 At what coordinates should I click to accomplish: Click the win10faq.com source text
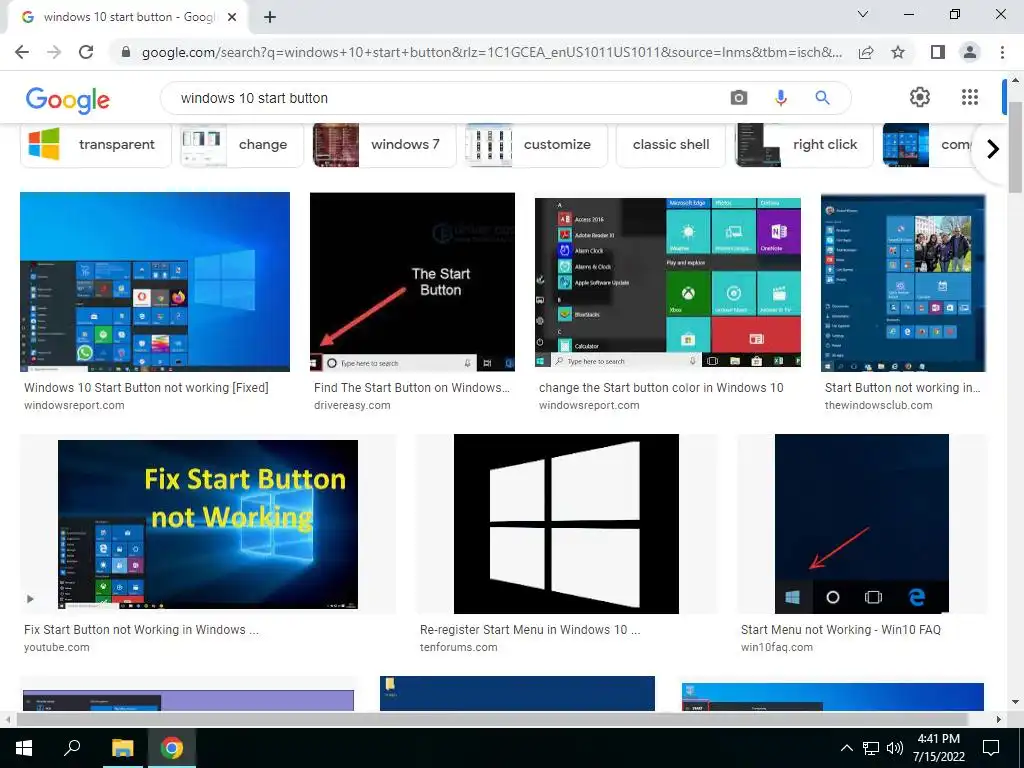point(776,647)
